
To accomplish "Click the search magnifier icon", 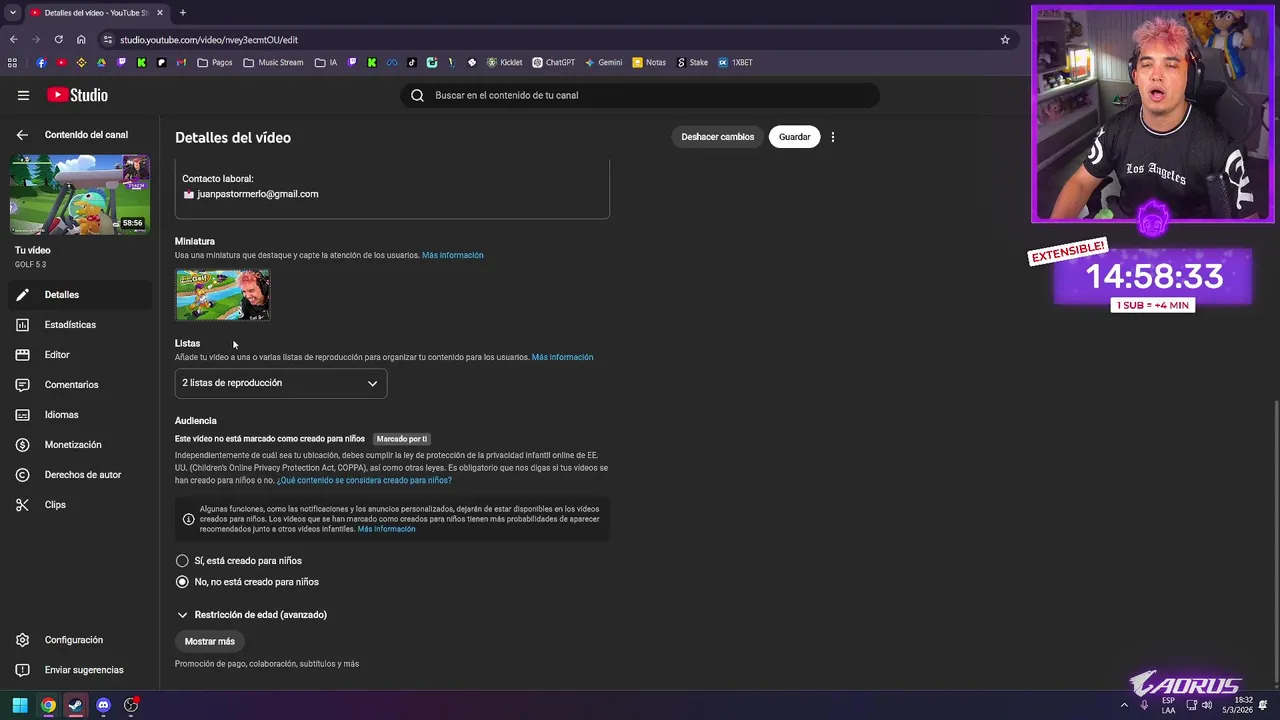I will tap(417, 95).
